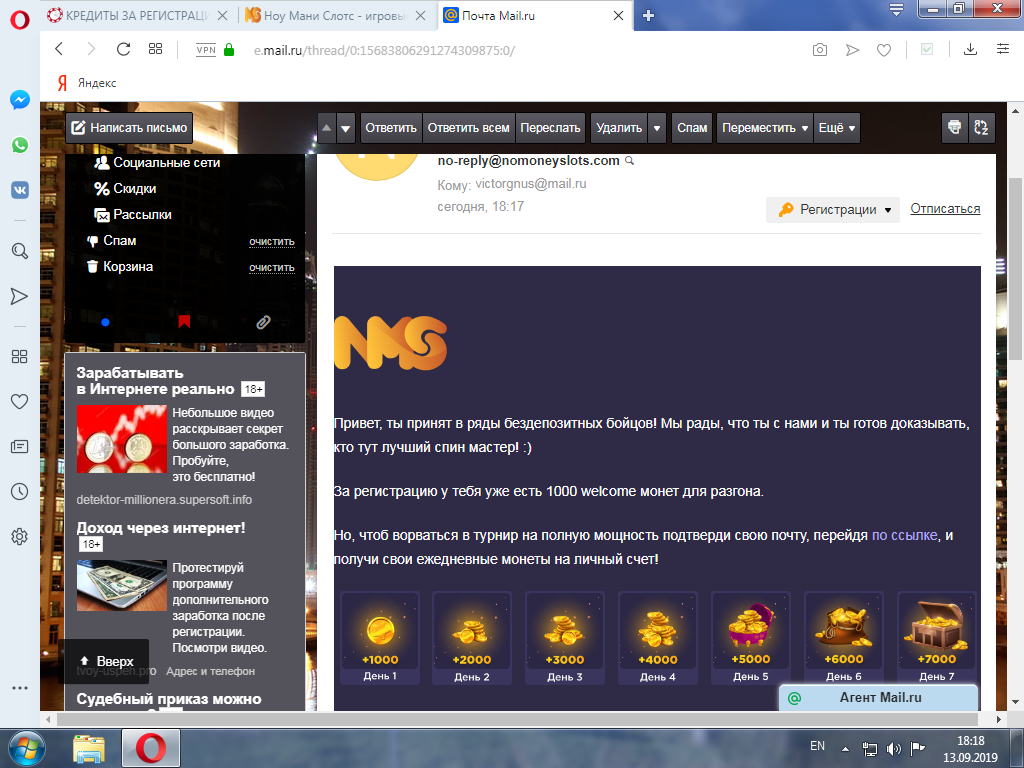Follow the по ссылке confirmation link

coord(904,536)
